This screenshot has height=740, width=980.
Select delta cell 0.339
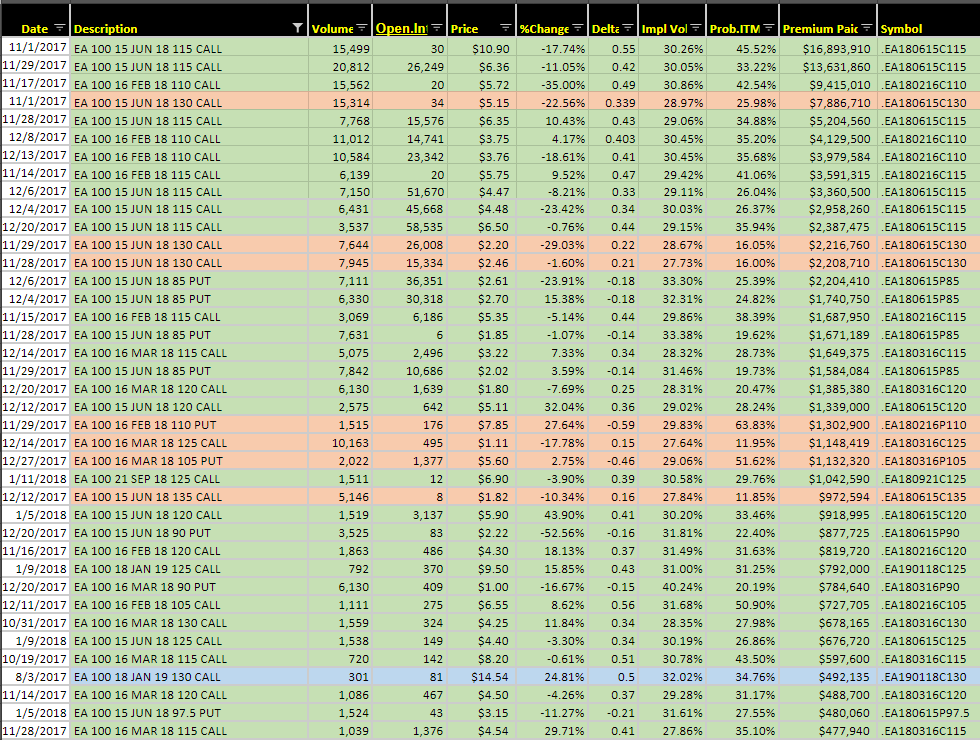click(613, 102)
